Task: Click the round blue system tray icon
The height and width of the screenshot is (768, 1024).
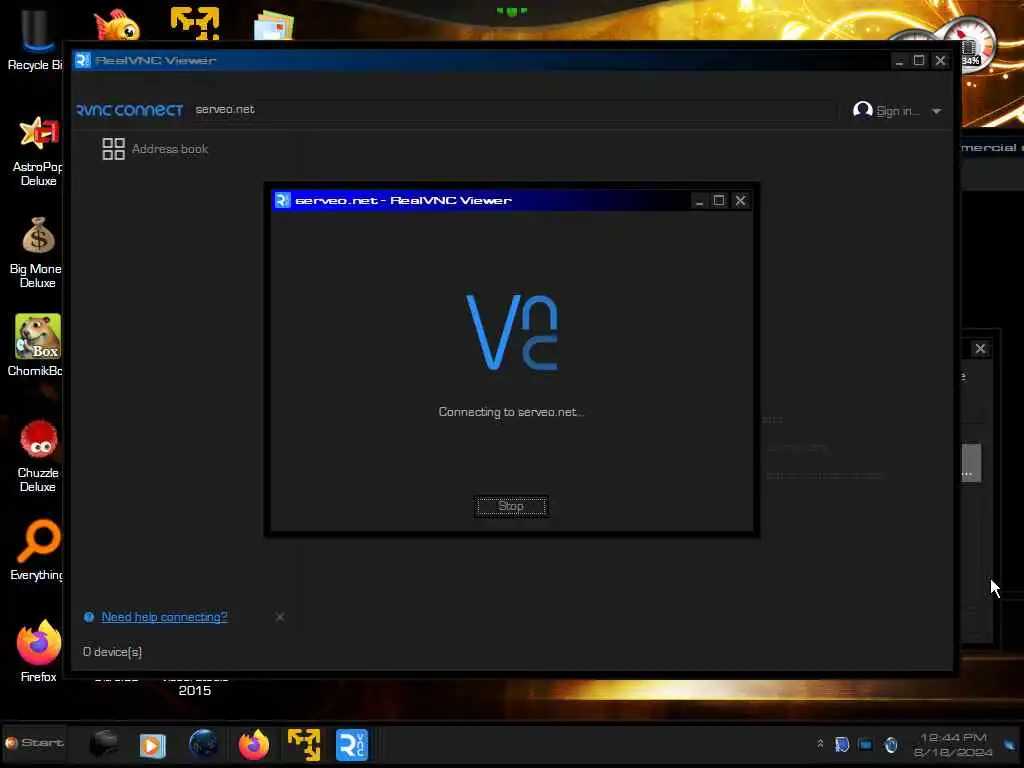Action: pos(891,744)
